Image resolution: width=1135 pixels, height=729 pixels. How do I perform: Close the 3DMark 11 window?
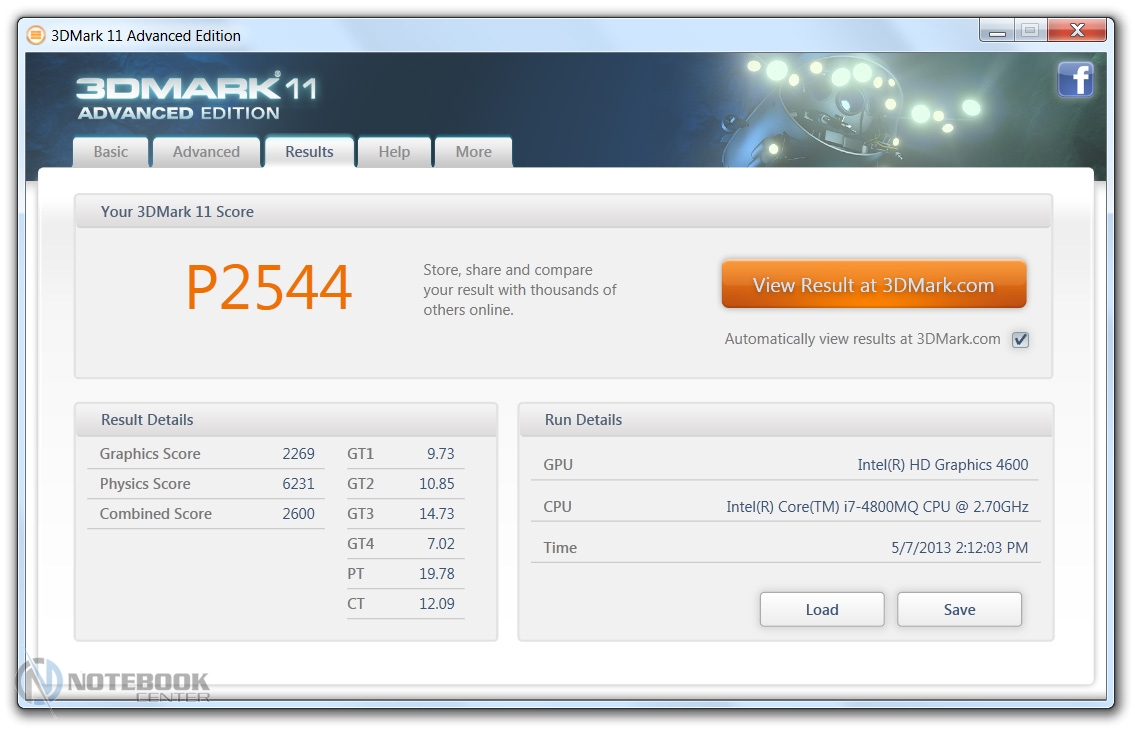tap(1075, 32)
